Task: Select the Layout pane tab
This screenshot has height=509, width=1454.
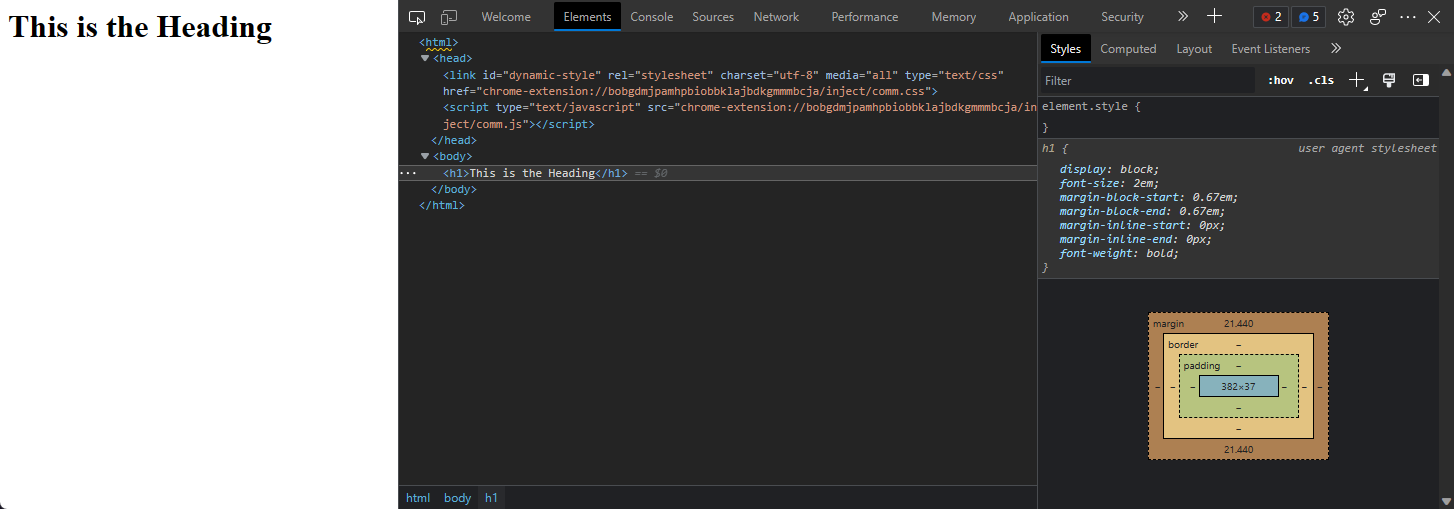Action: tap(1194, 49)
